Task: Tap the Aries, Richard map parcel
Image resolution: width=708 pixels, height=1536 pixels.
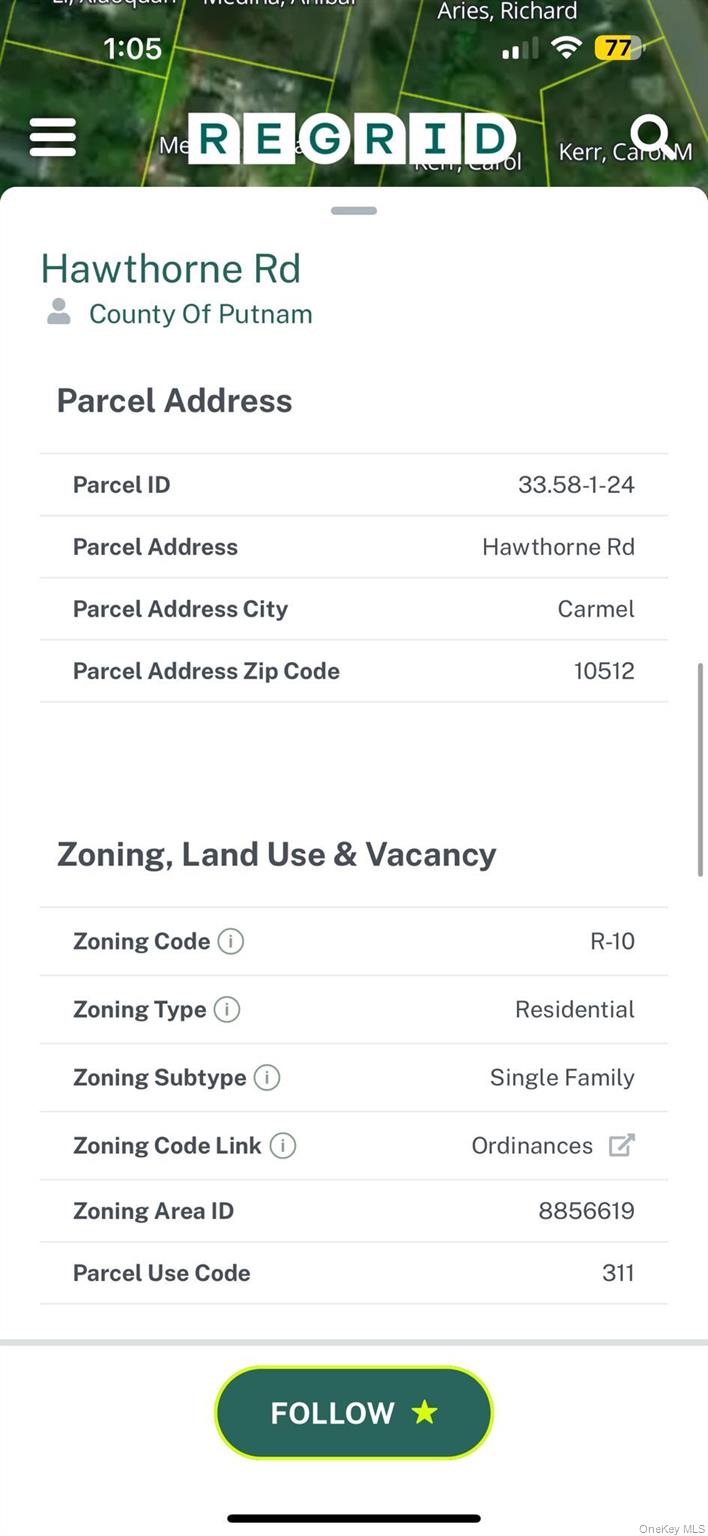Action: [x=507, y=12]
